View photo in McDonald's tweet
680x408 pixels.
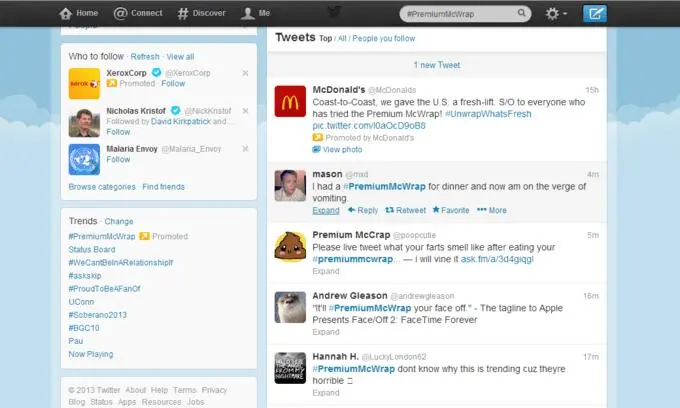(337, 150)
